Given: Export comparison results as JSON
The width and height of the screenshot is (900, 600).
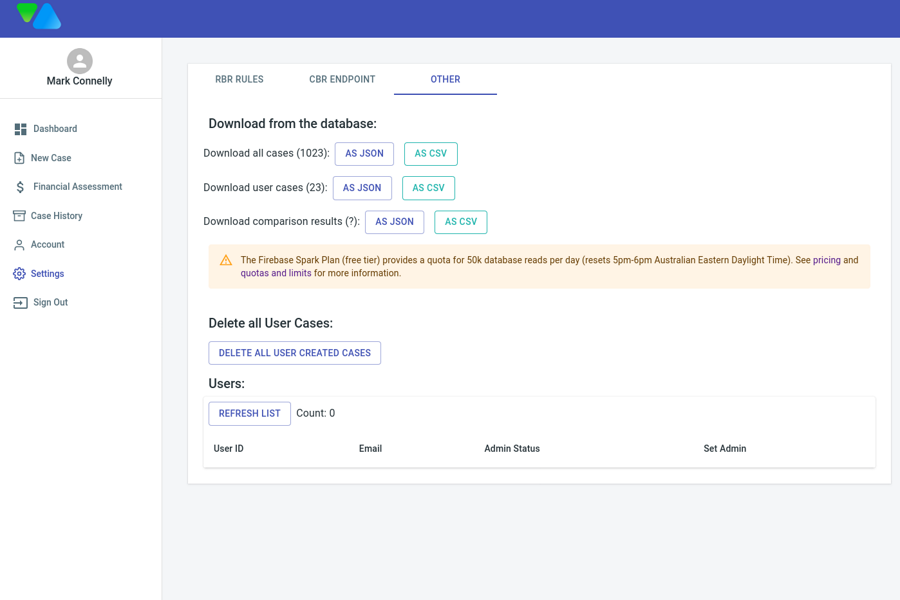Looking at the screenshot, I should point(394,222).
